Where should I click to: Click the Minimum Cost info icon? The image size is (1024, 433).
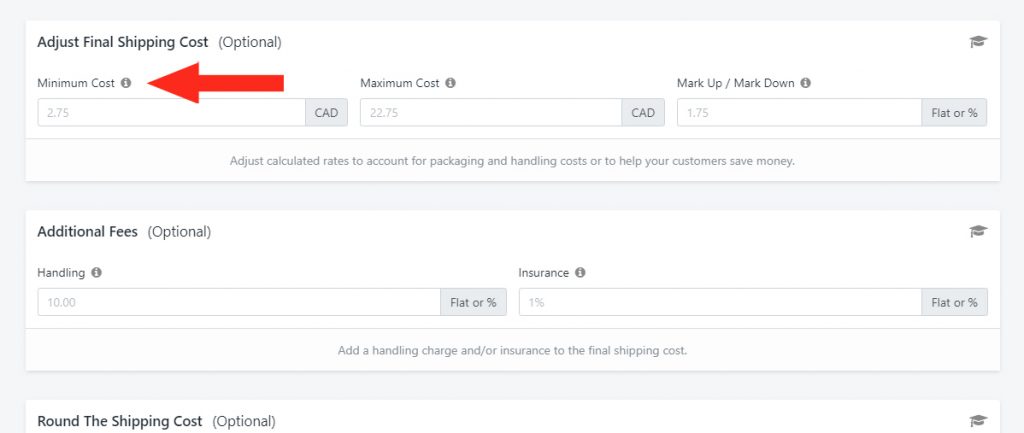click(126, 83)
